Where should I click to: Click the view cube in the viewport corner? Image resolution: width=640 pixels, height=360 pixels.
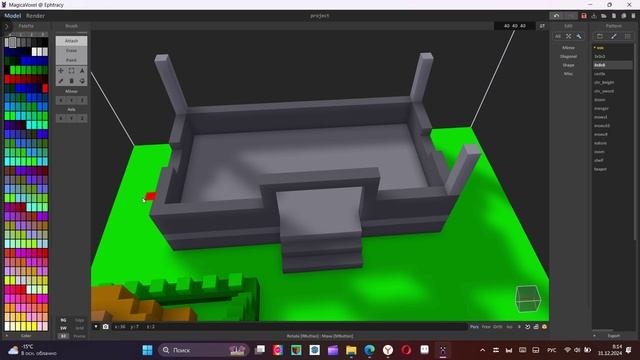(x=528, y=299)
